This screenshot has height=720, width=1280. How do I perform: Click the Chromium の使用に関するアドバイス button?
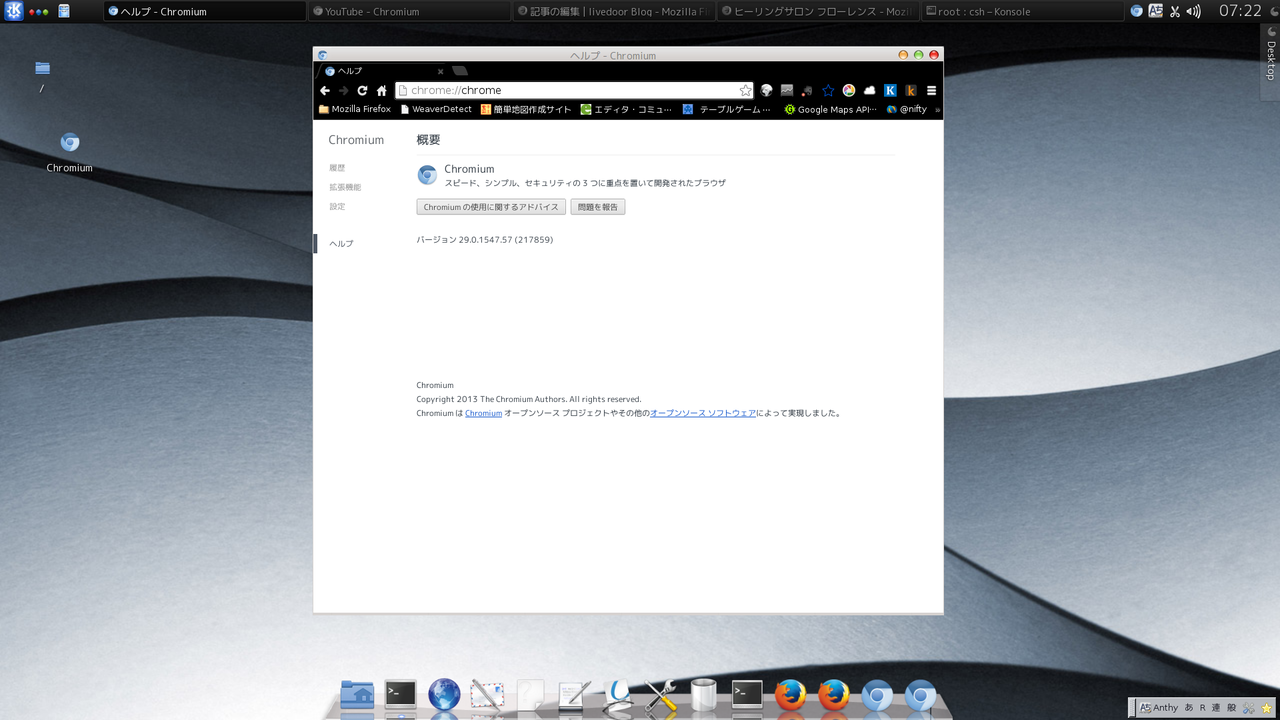point(491,207)
